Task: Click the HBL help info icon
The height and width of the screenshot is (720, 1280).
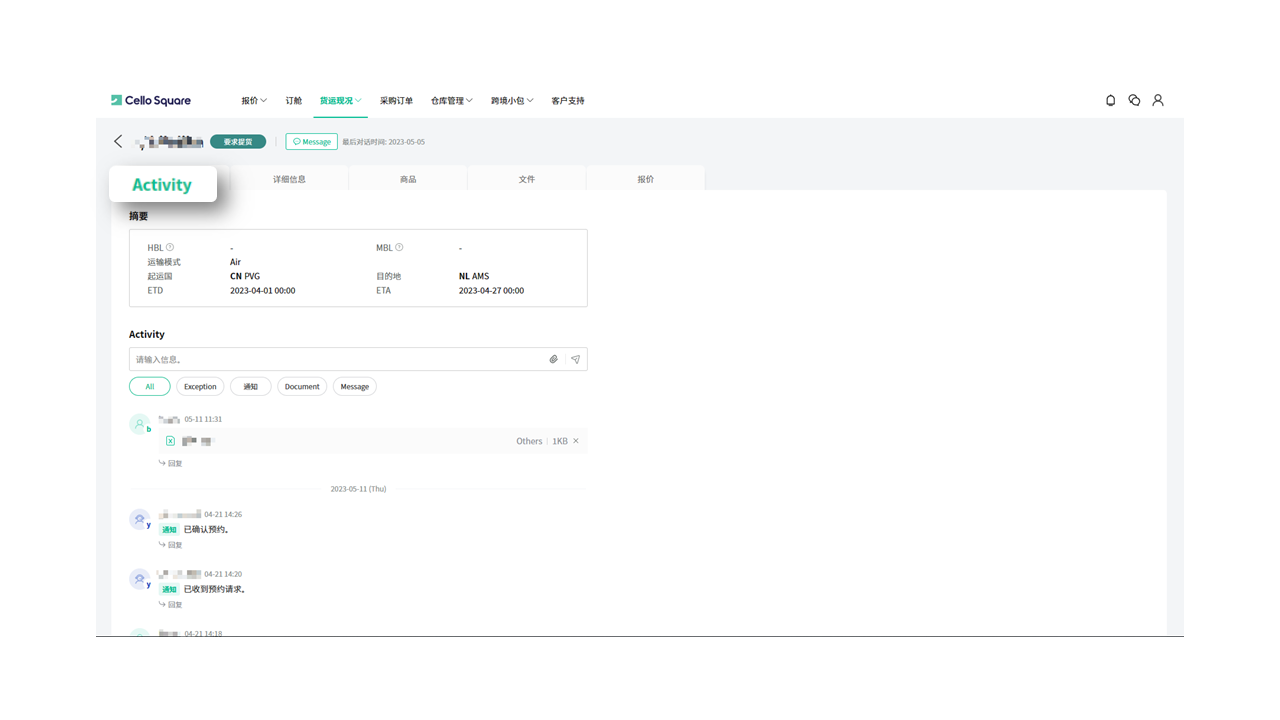Action: (x=170, y=247)
